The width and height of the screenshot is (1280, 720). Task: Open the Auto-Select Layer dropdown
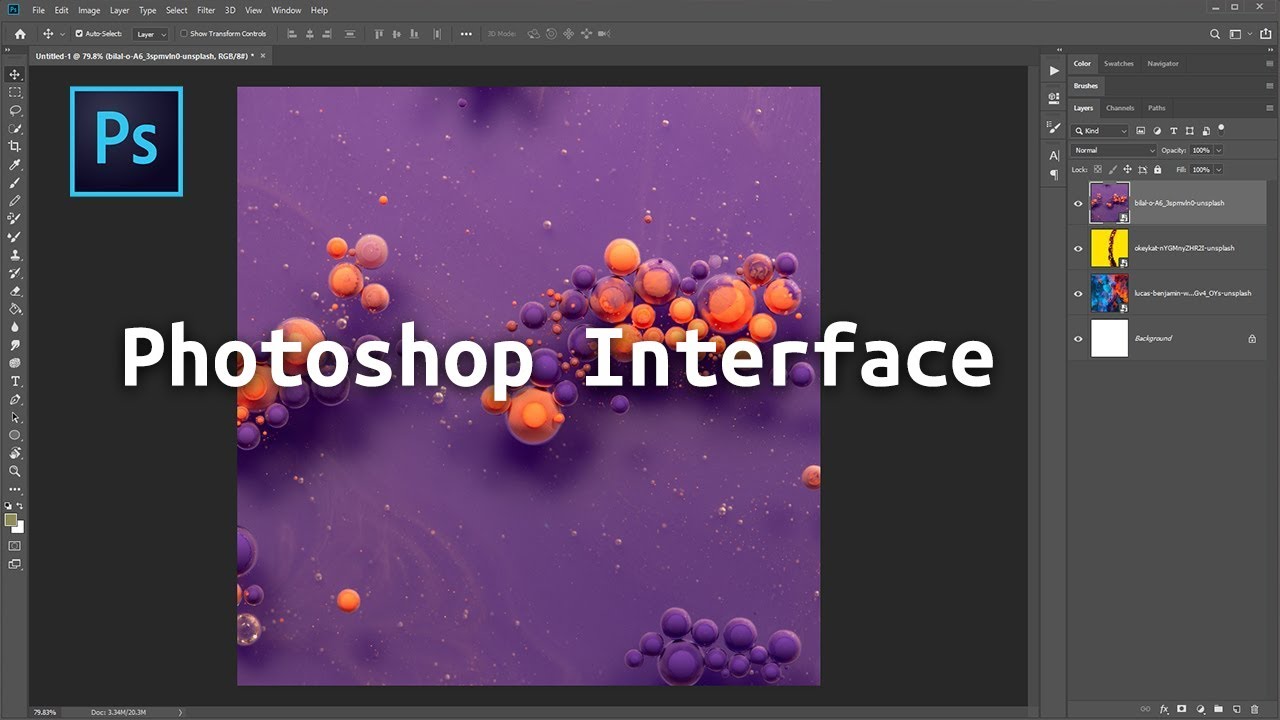click(x=151, y=34)
